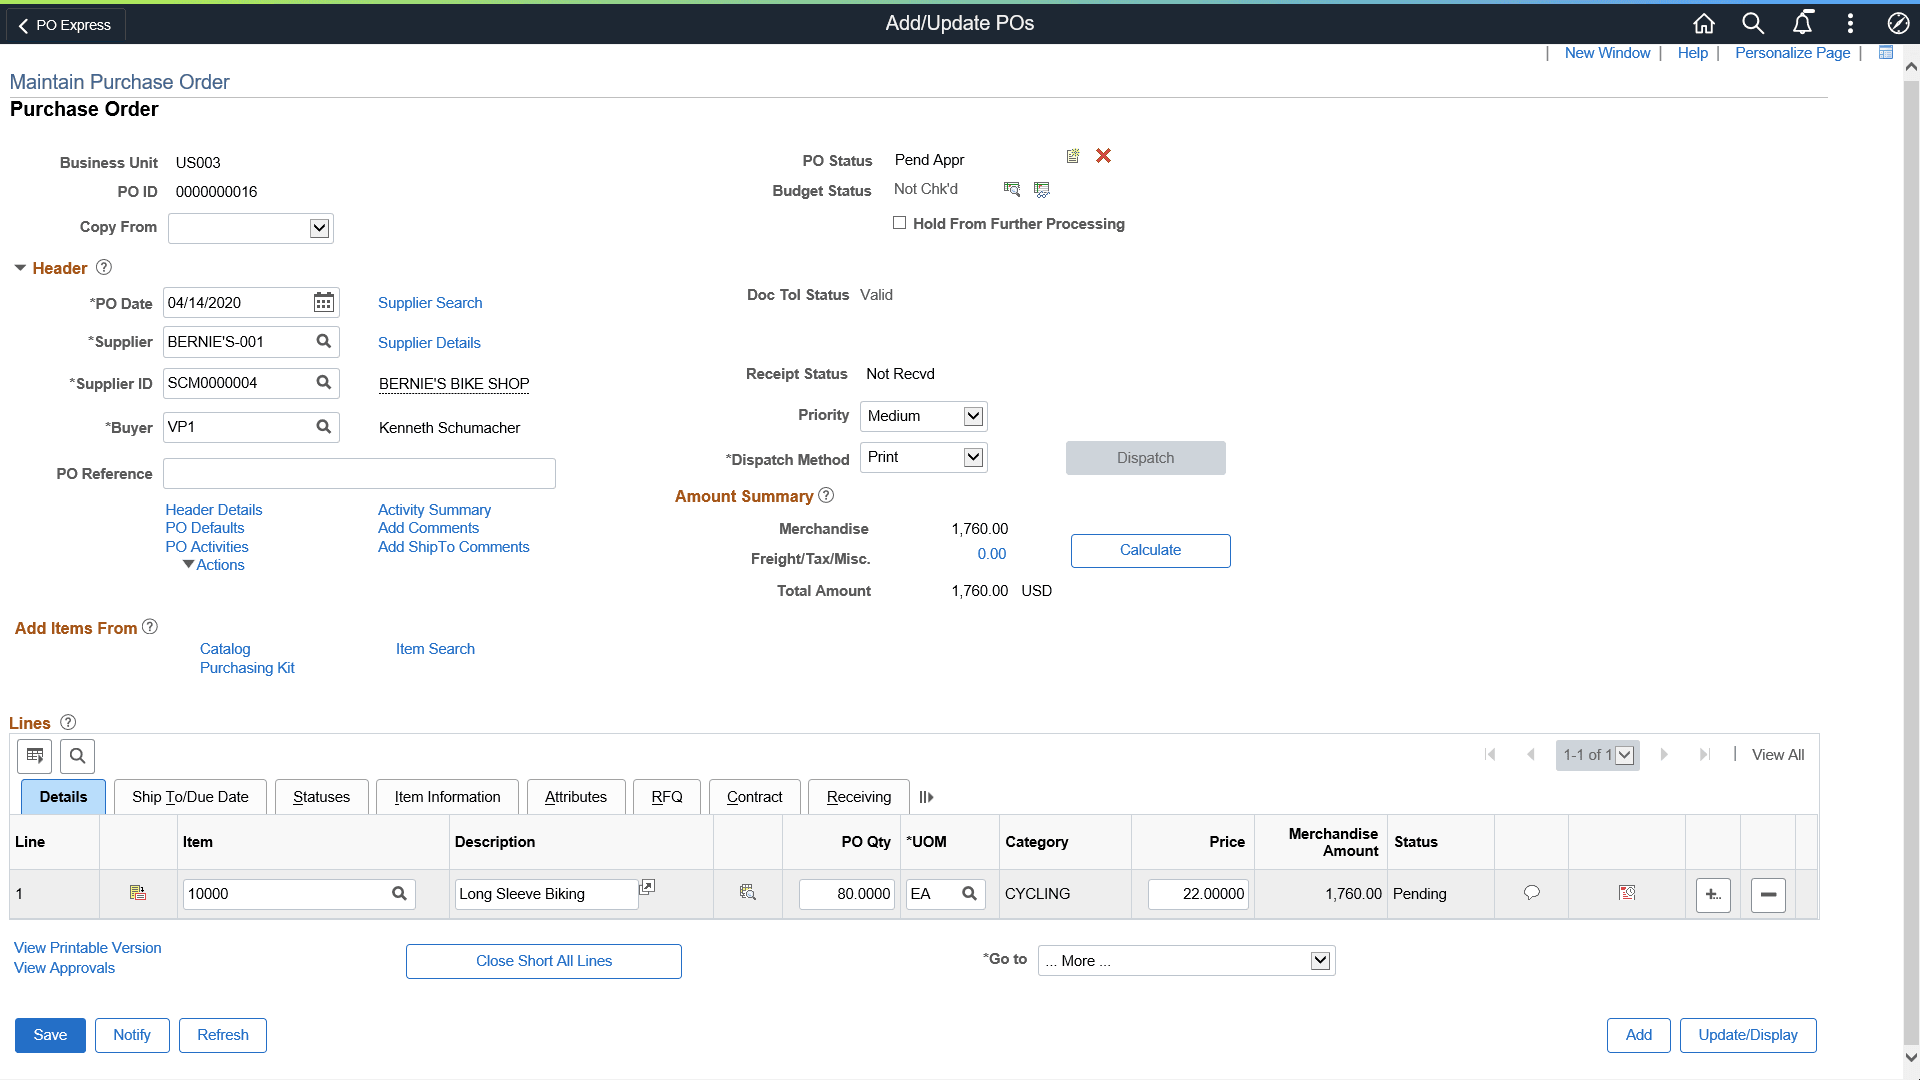Switch to the Statuses tab

pyautogui.click(x=321, y=796)
